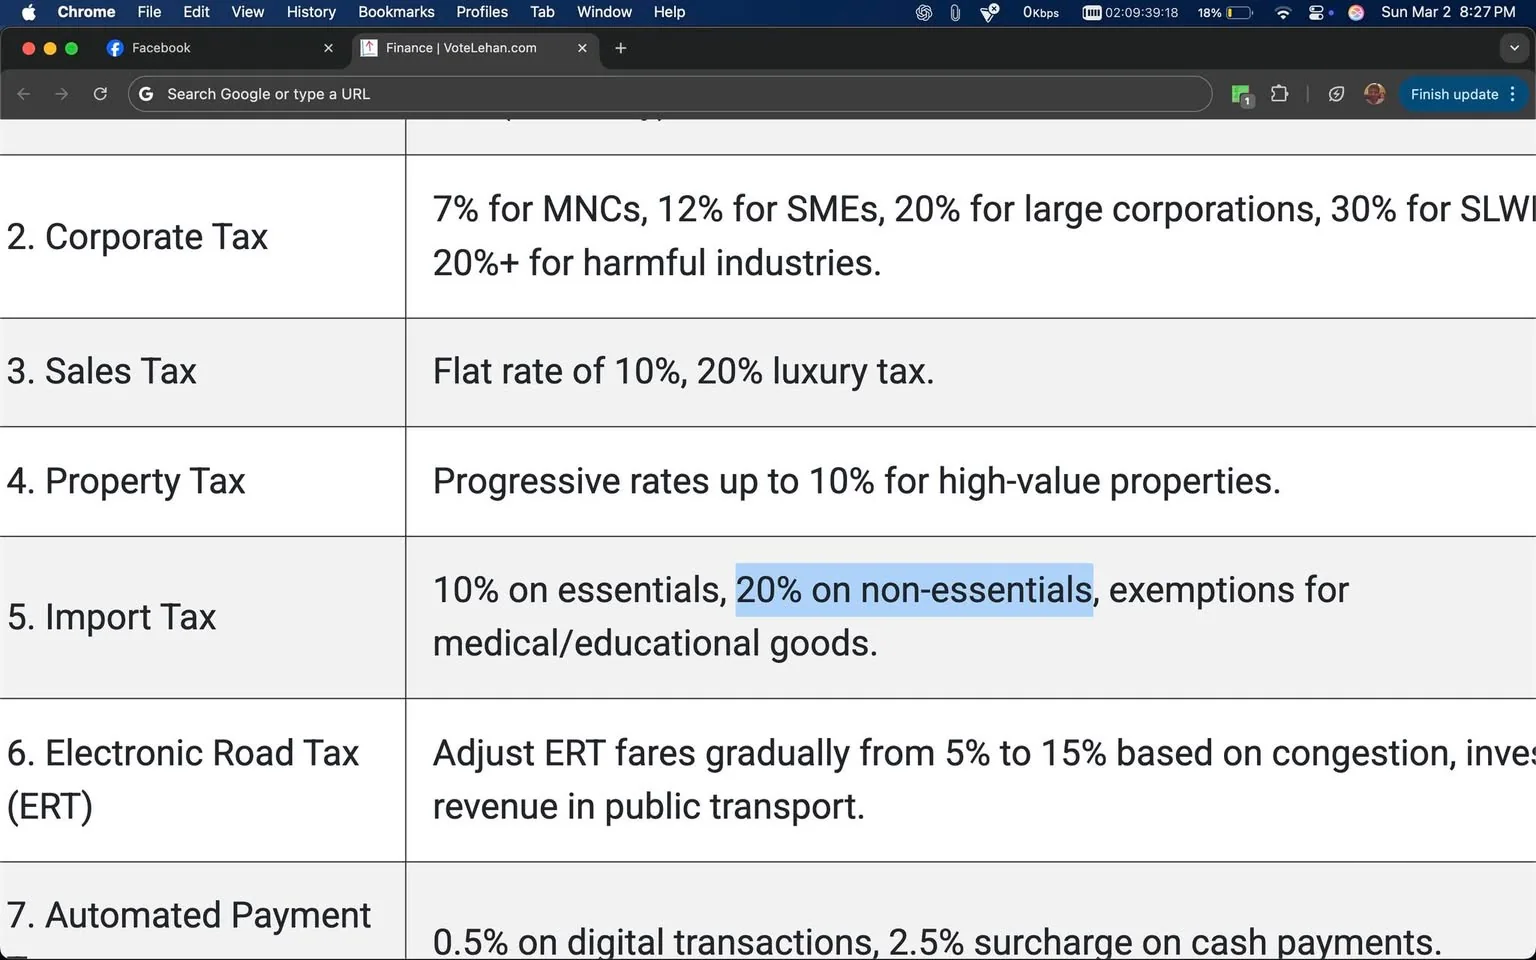Open the Profiles menu
This screenshot has width=1536, height=960.
click(482, 12)
